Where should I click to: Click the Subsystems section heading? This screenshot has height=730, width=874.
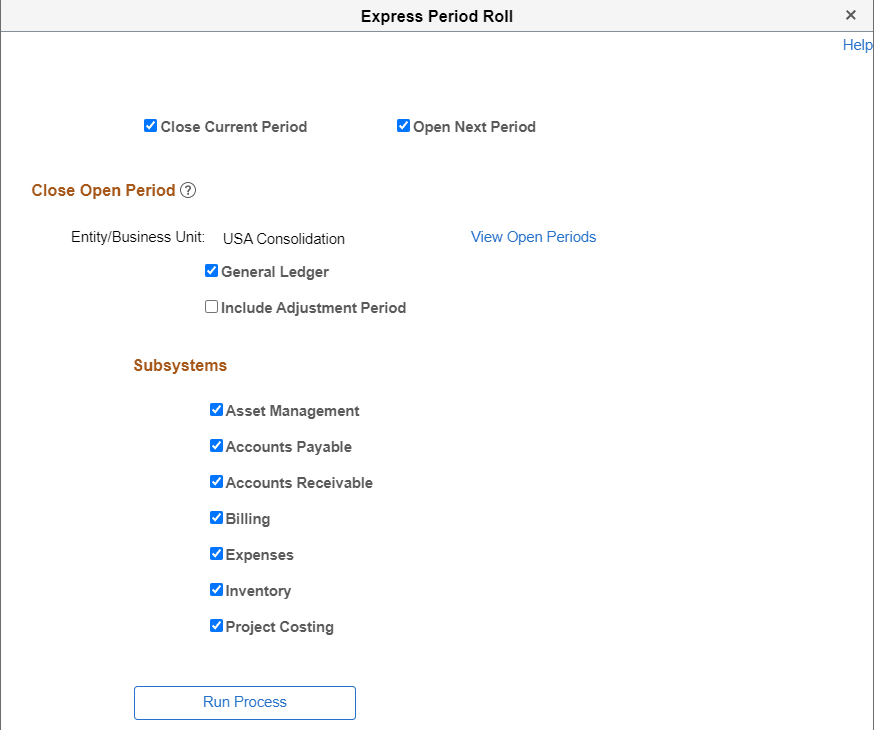pyautogui.click(x=180, y=365)
